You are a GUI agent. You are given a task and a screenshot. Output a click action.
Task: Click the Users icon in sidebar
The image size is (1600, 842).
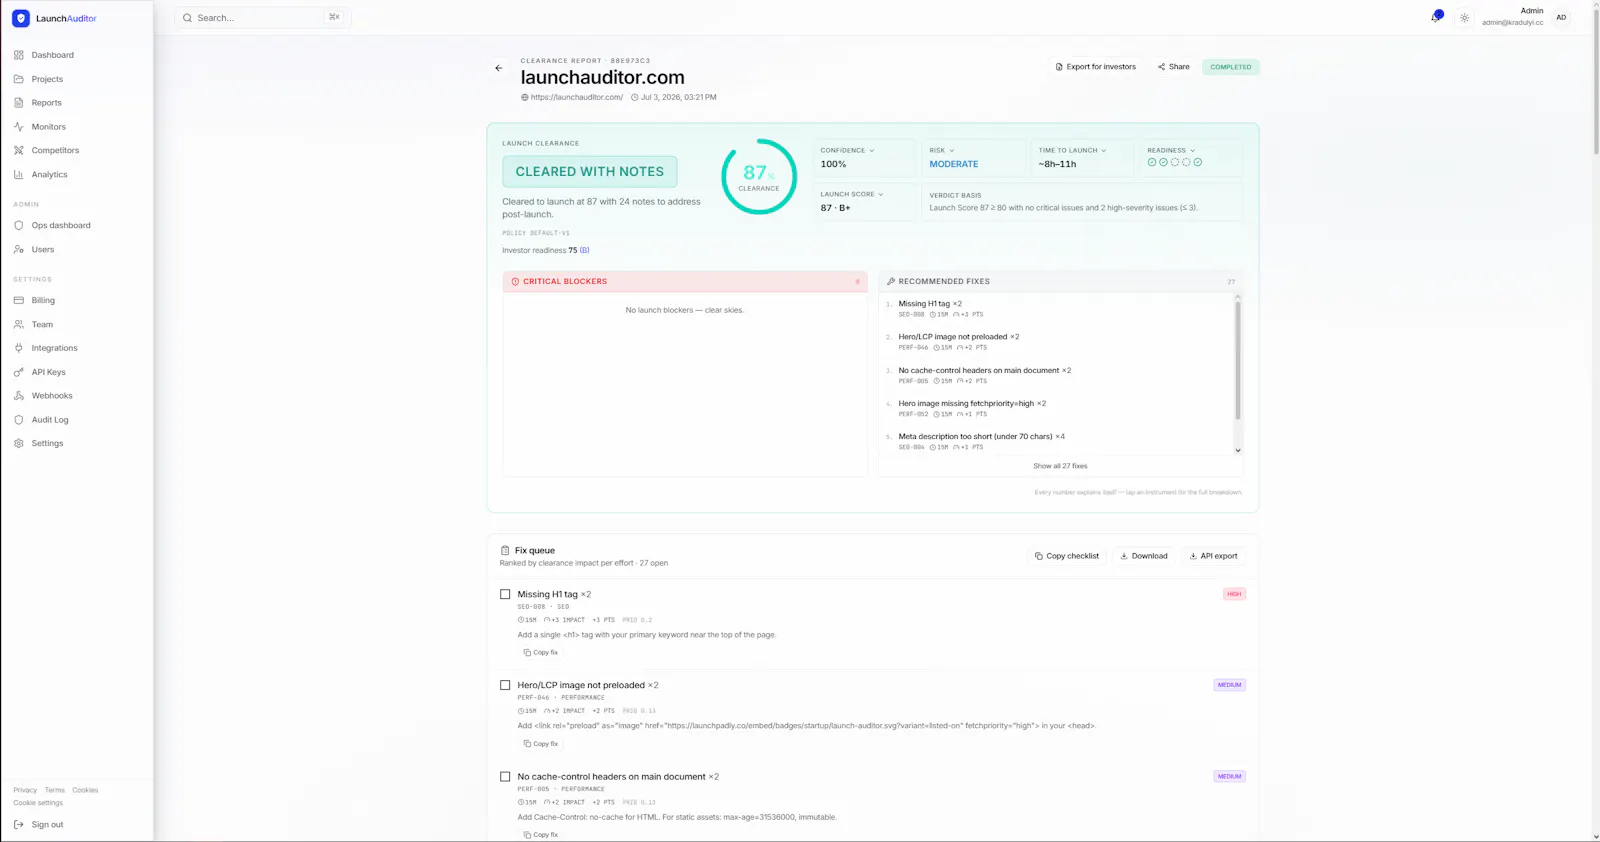point(19,249)
